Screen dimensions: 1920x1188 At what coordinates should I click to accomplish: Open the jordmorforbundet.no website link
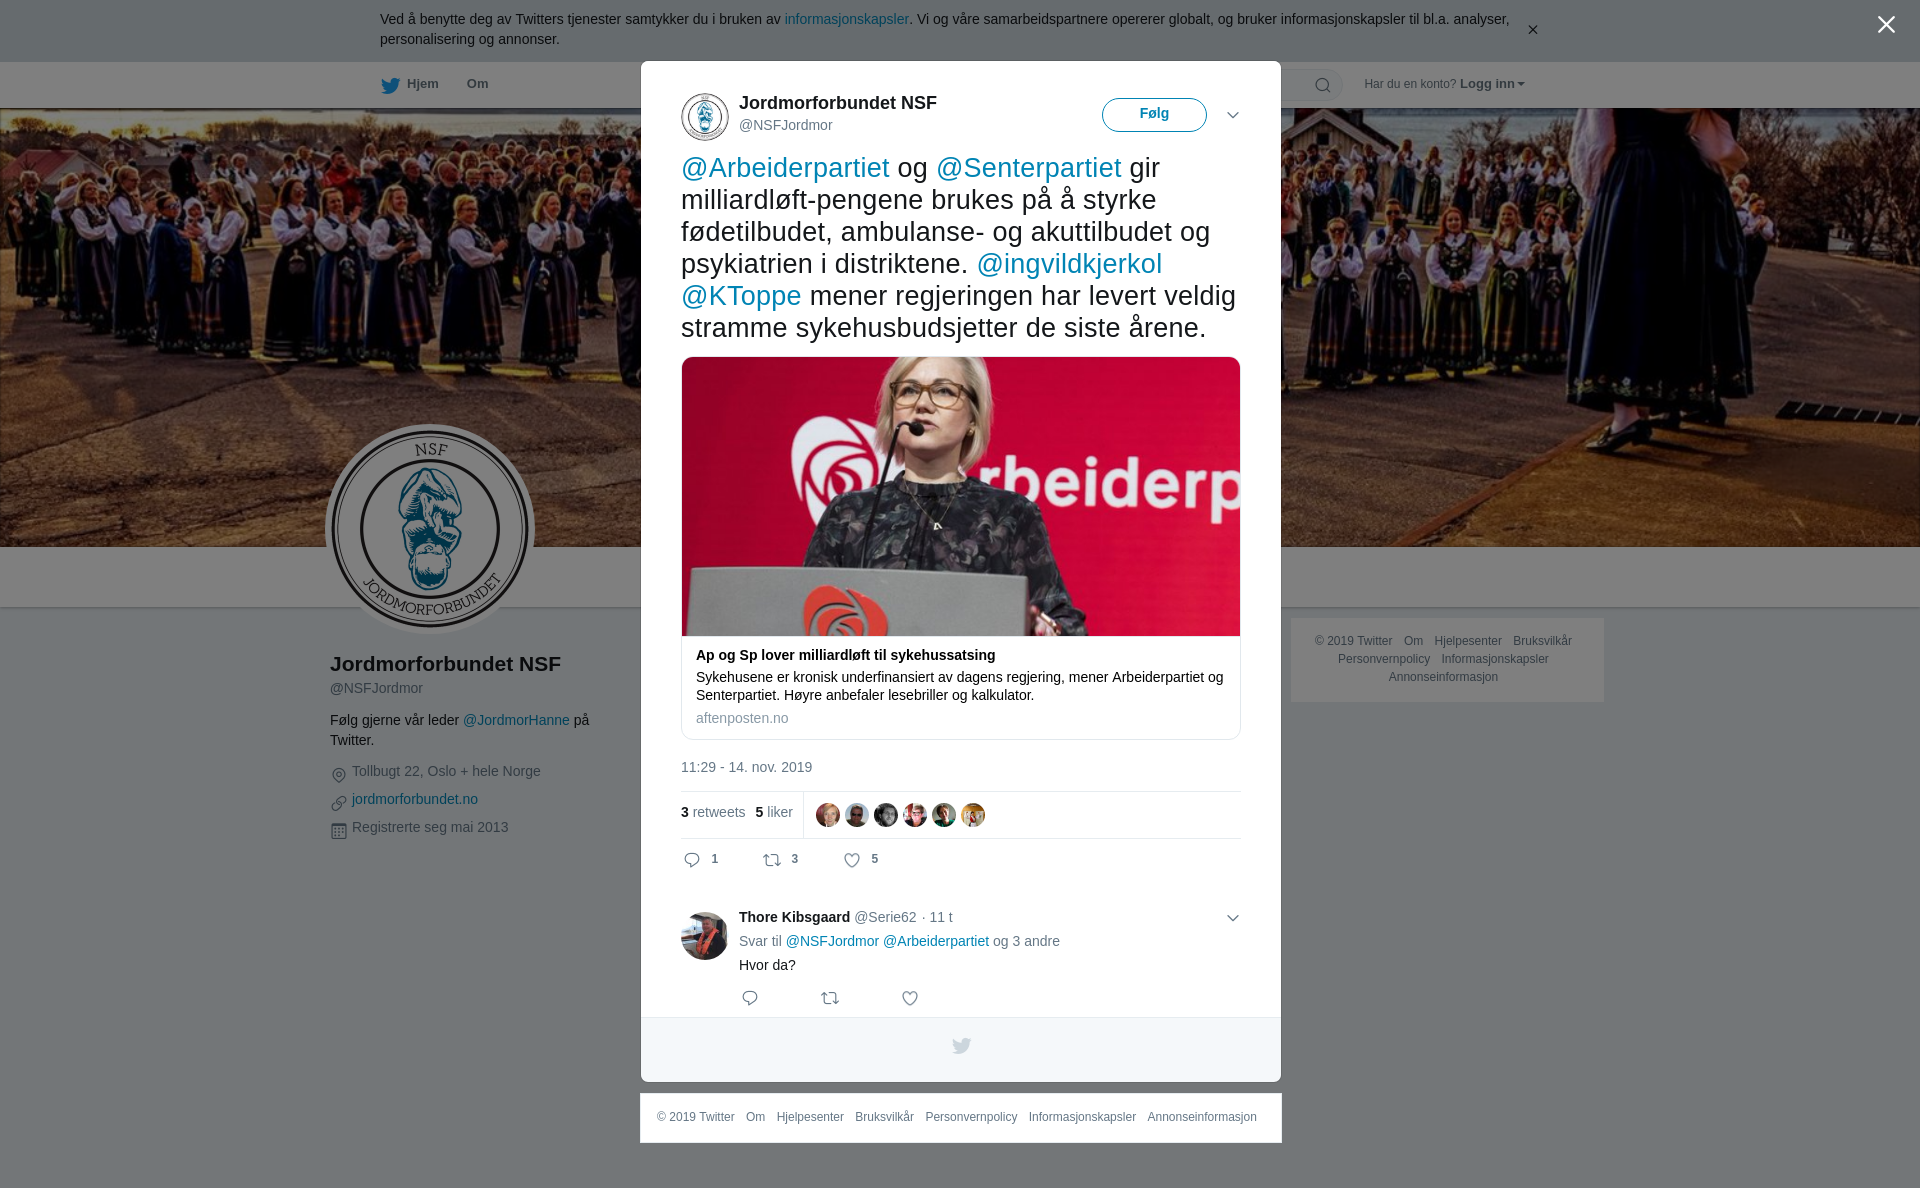pos(415,799)
